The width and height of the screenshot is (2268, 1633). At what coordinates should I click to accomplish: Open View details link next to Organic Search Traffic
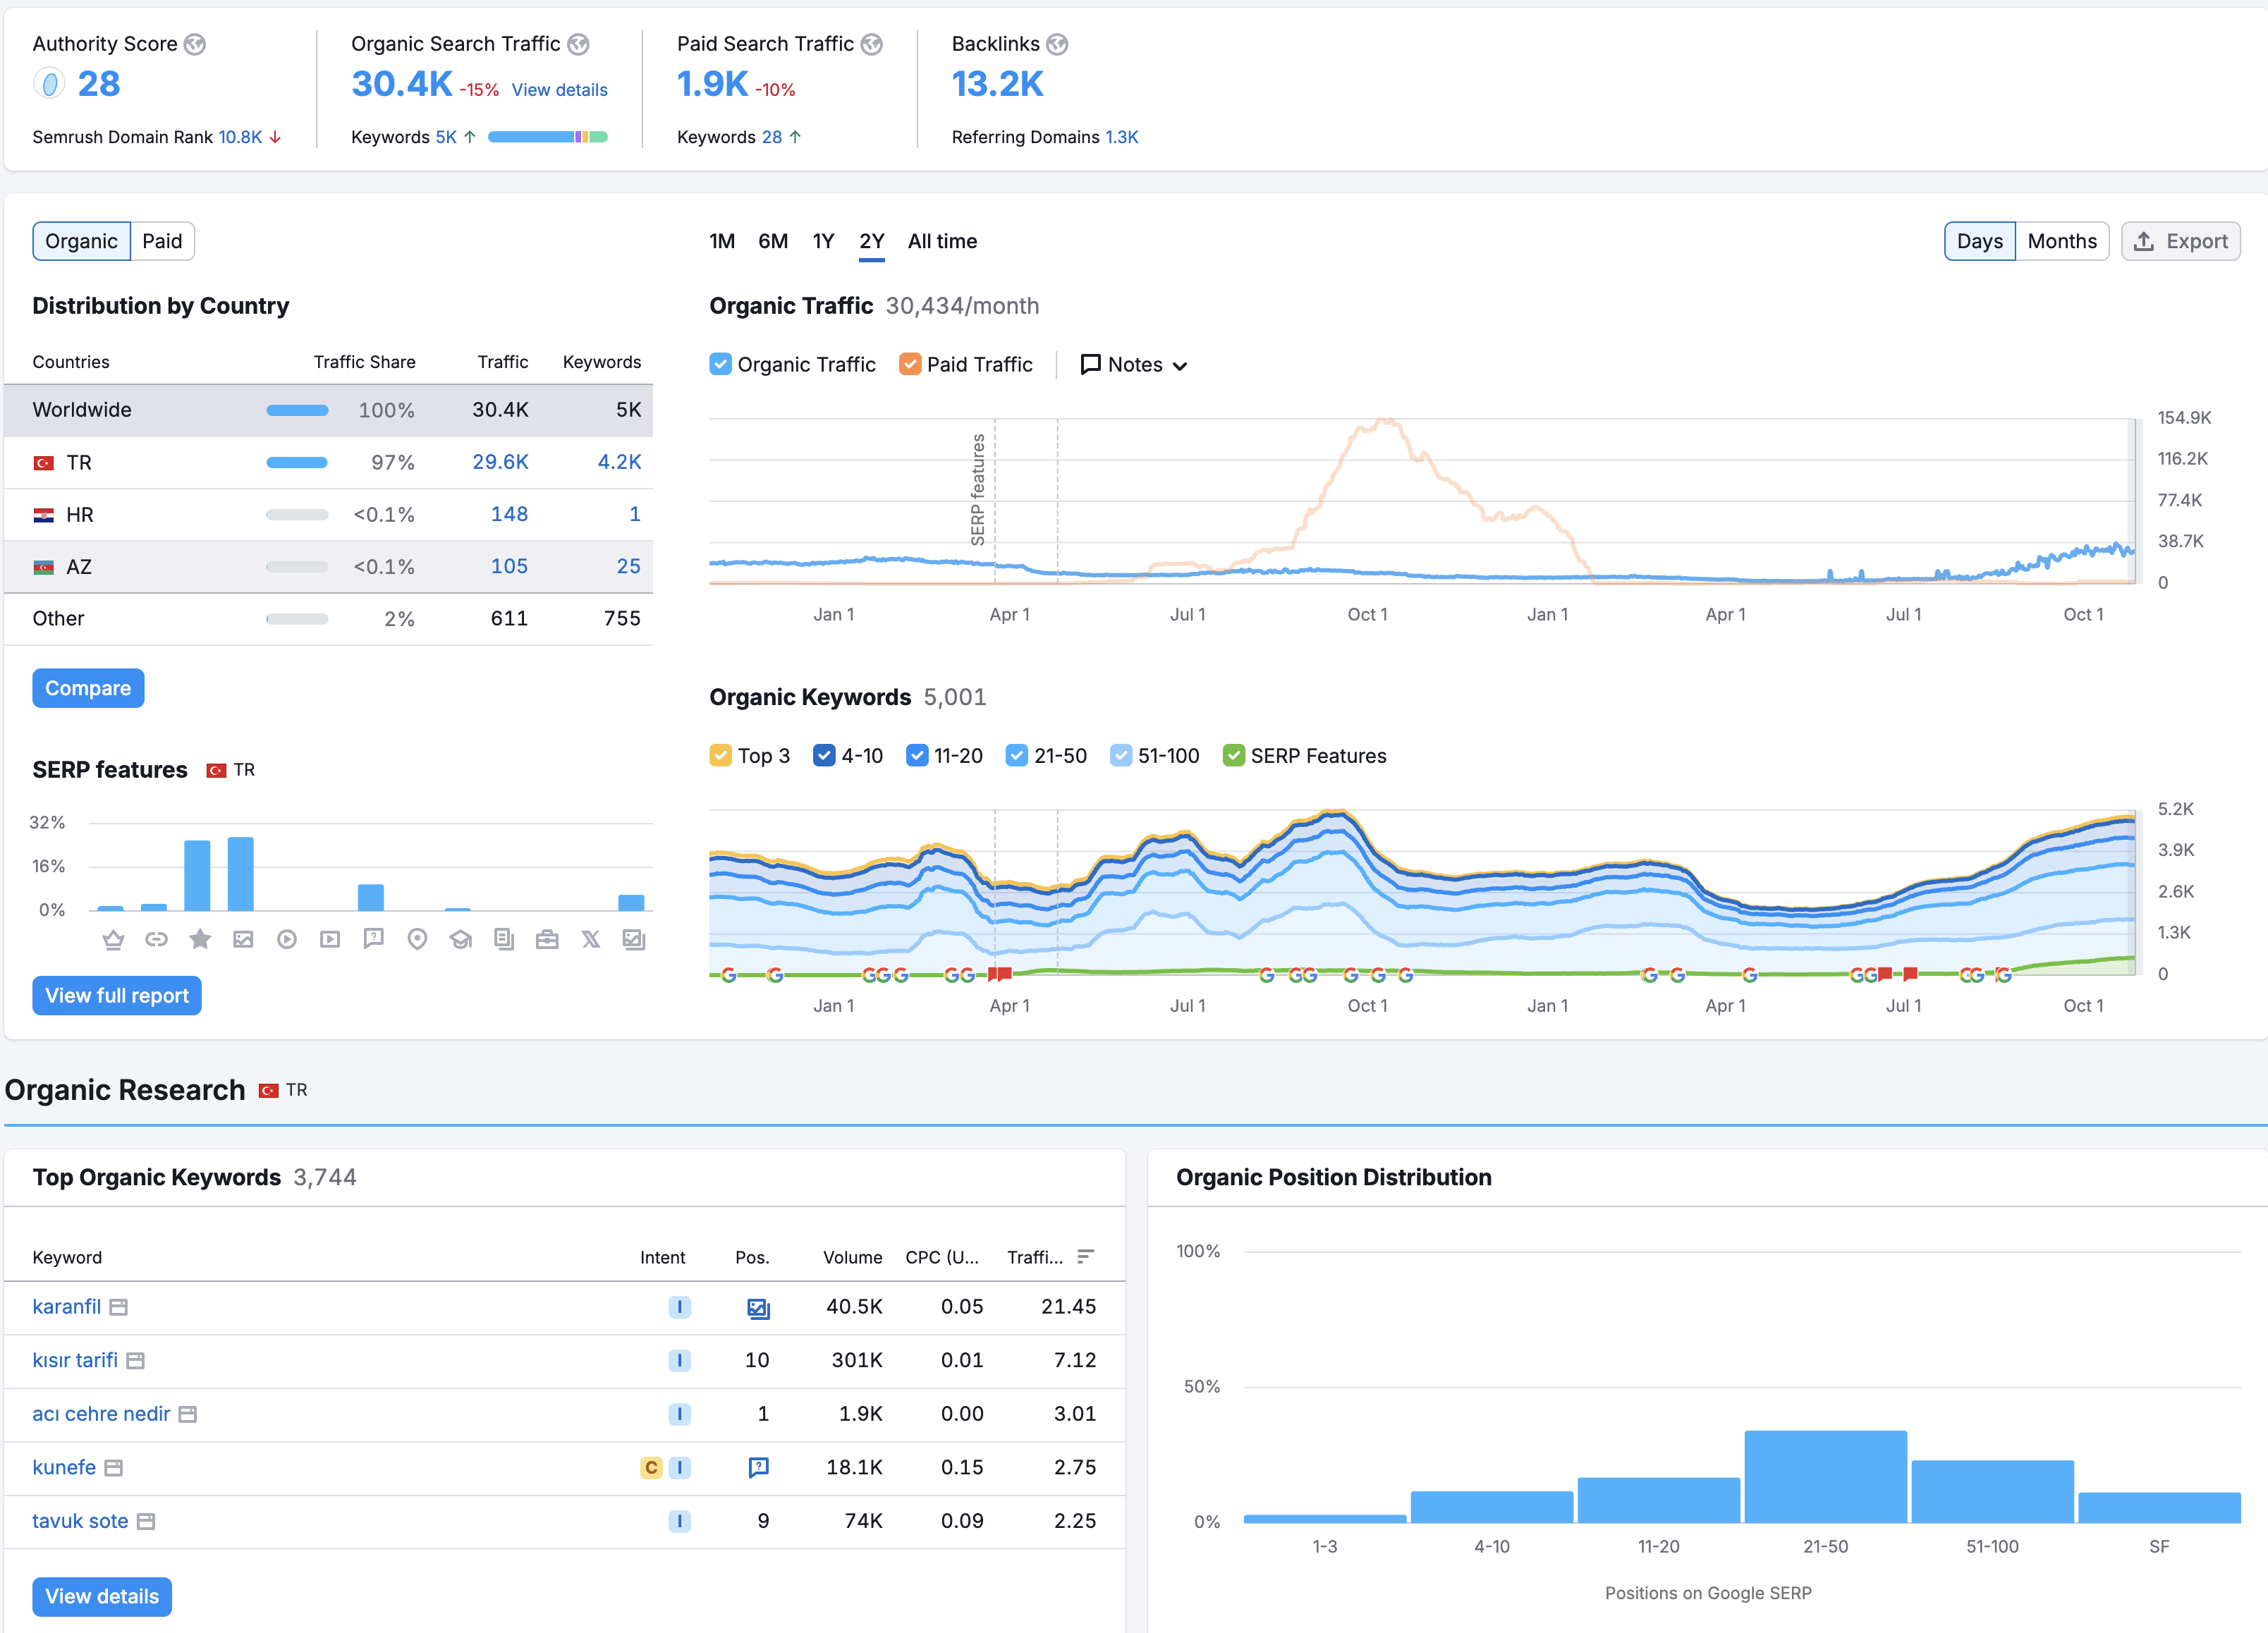tap(560, 90)
